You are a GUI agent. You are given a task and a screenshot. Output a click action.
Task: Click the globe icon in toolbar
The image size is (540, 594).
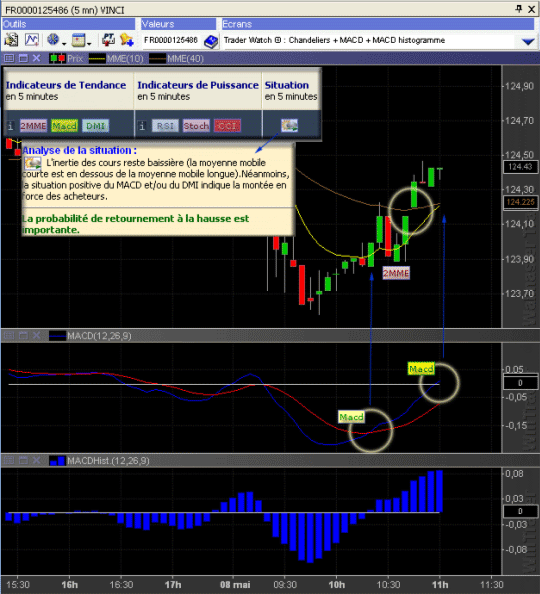coord(53,39)
